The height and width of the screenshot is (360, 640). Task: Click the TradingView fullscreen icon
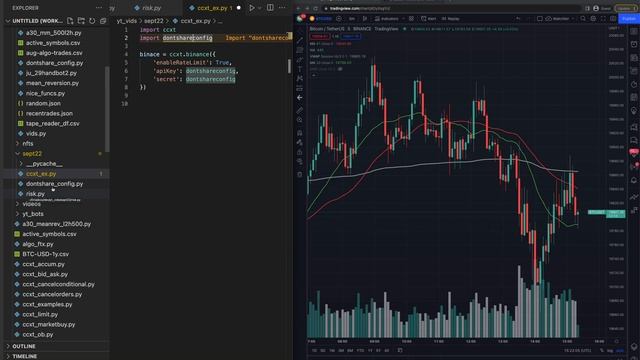[603, 19]
